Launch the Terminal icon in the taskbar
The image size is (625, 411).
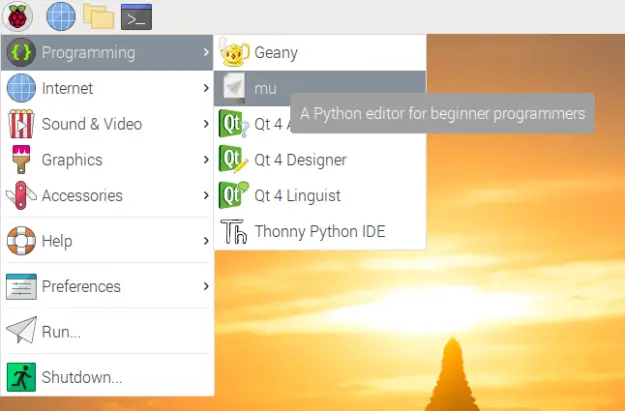pos(136,17)
